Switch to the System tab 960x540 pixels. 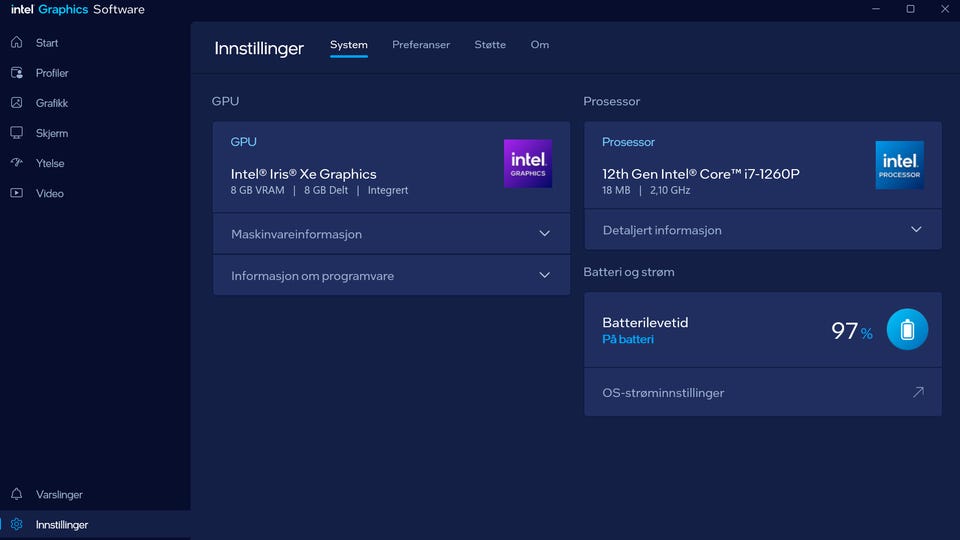(349, 45)
